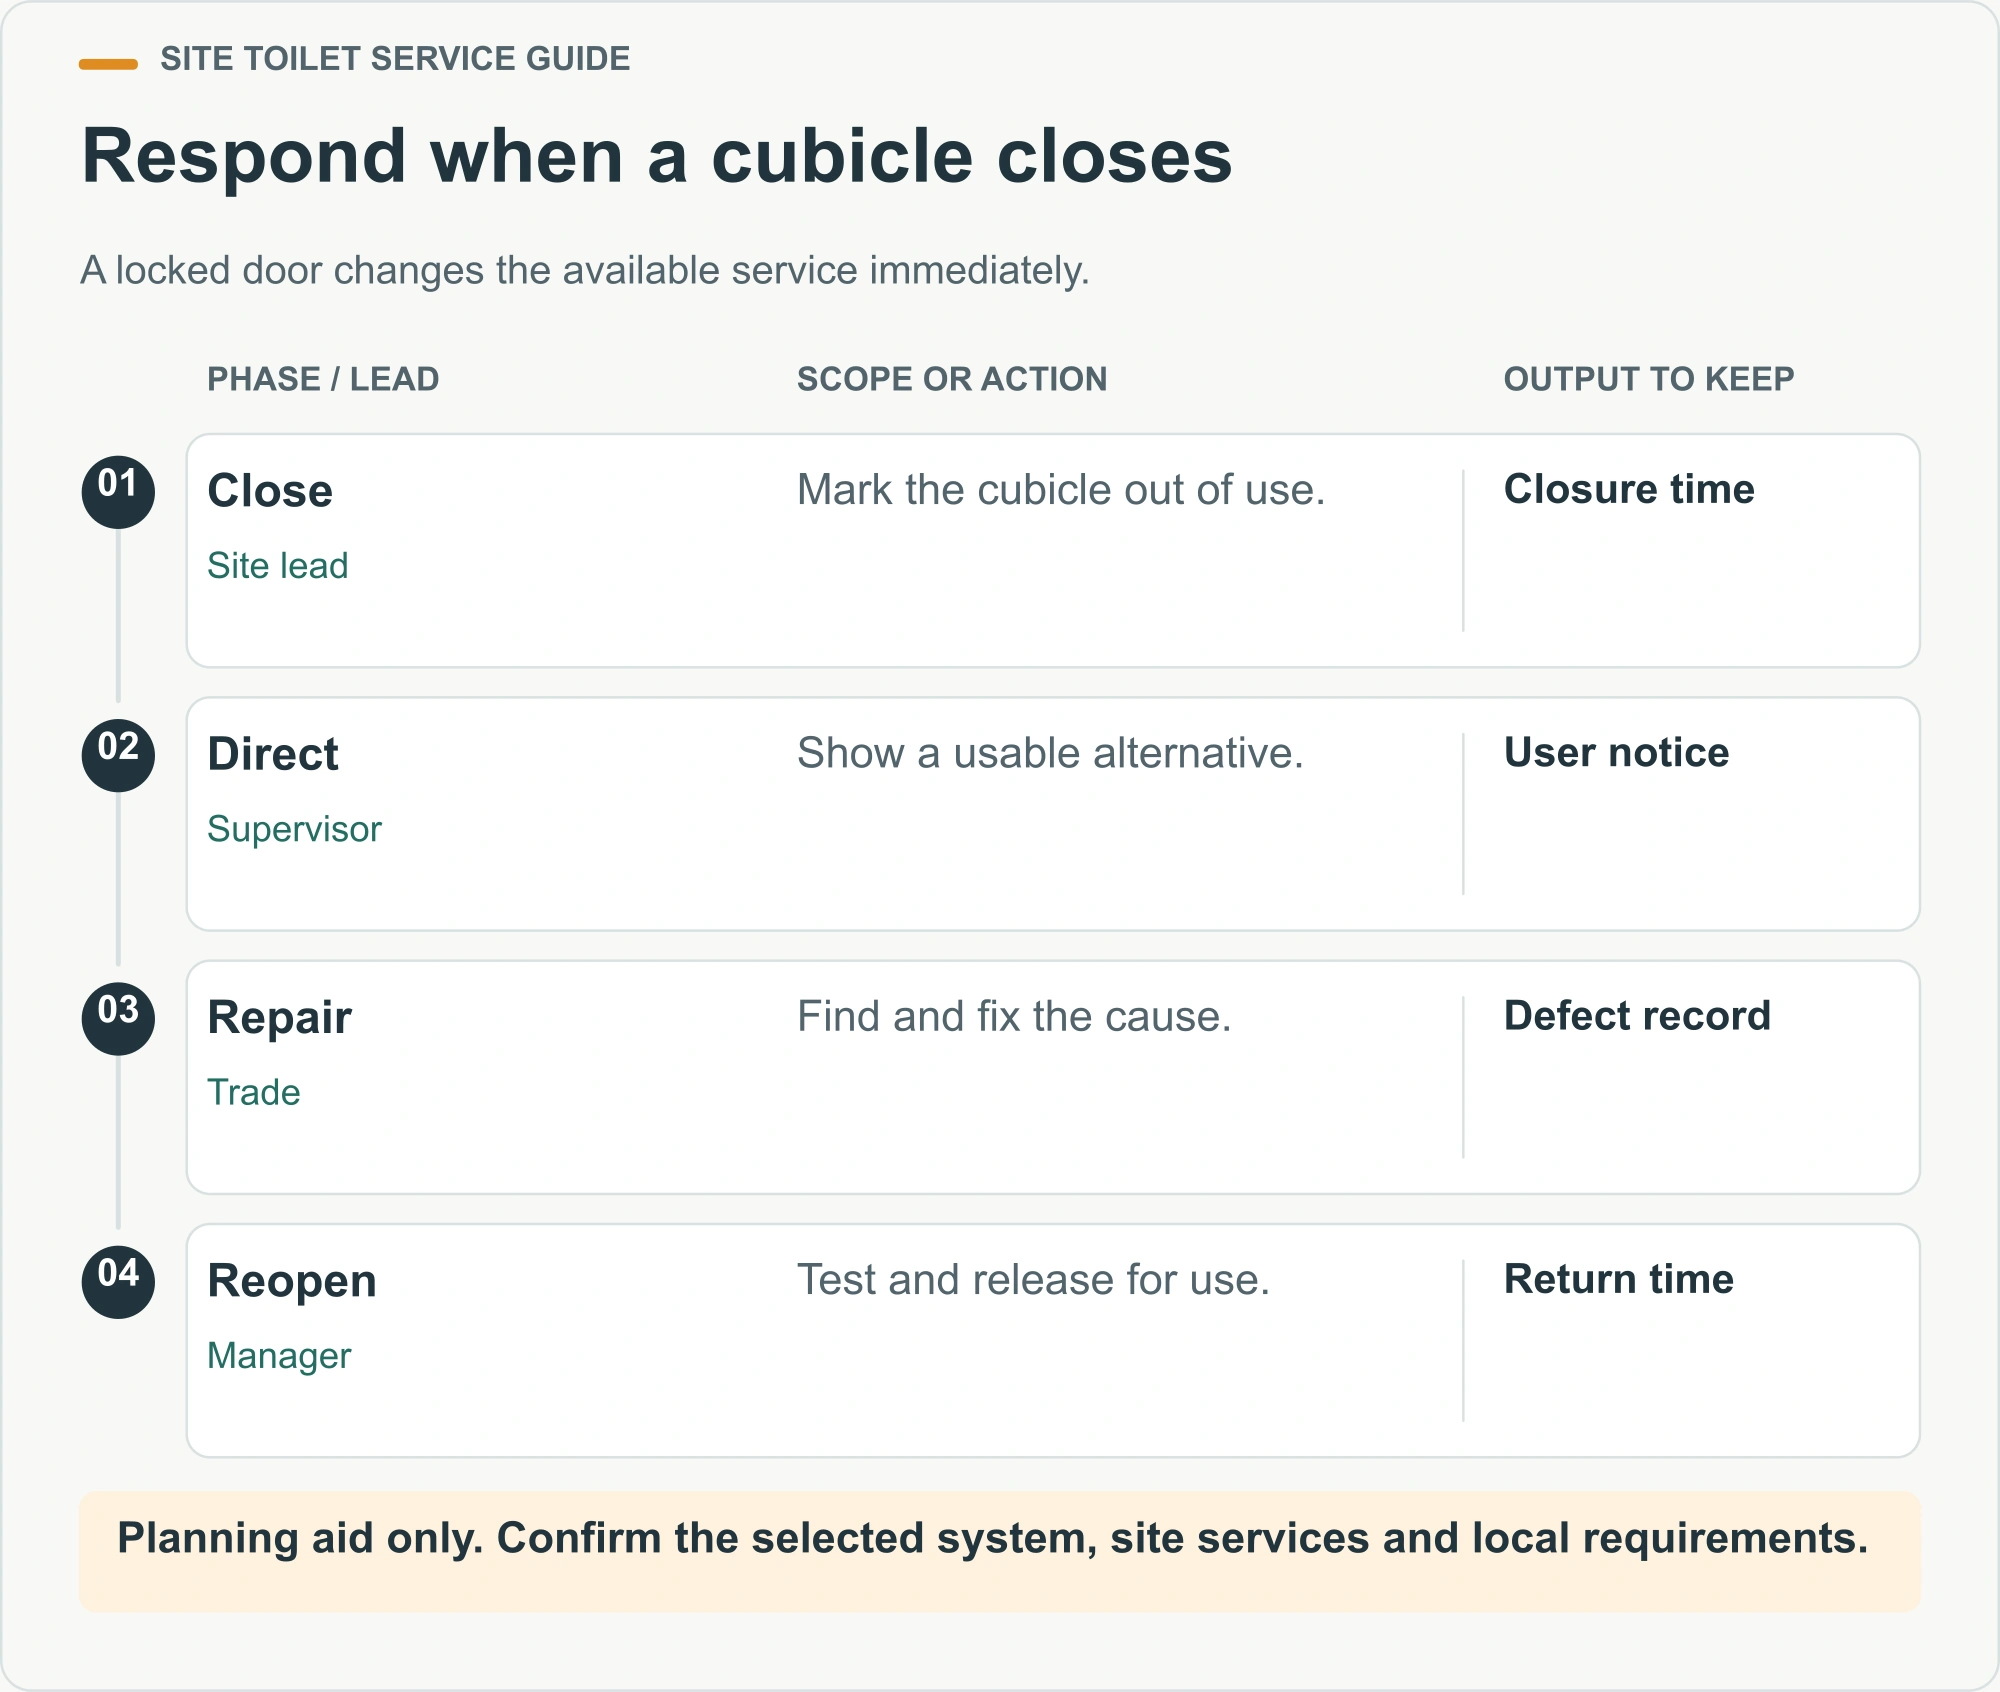Click the 'Site lead' role label
This screenshot has width=2000, height=1692.
(x=278, y=566)
